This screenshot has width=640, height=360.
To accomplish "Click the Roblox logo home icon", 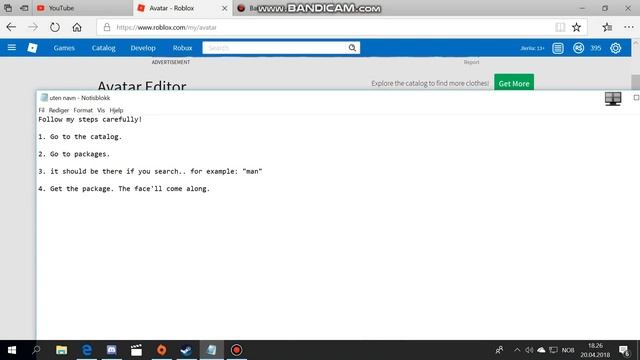I will click(32, 48).
